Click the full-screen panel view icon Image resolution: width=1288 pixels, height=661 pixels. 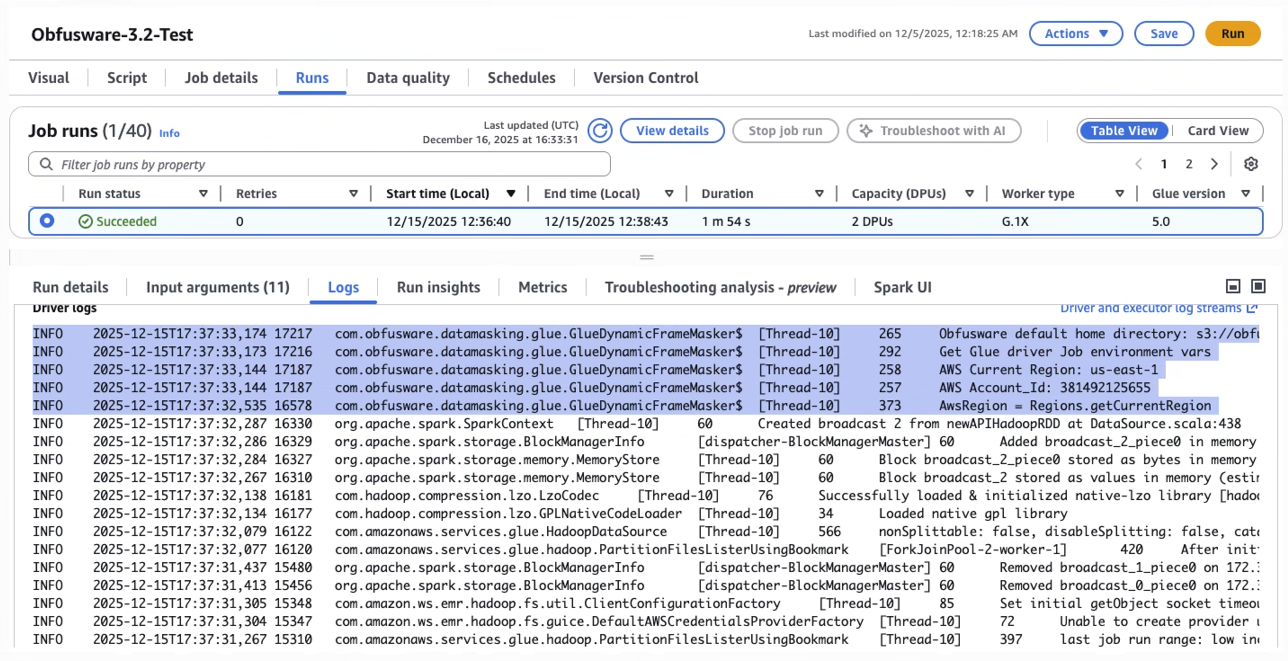1258,287
